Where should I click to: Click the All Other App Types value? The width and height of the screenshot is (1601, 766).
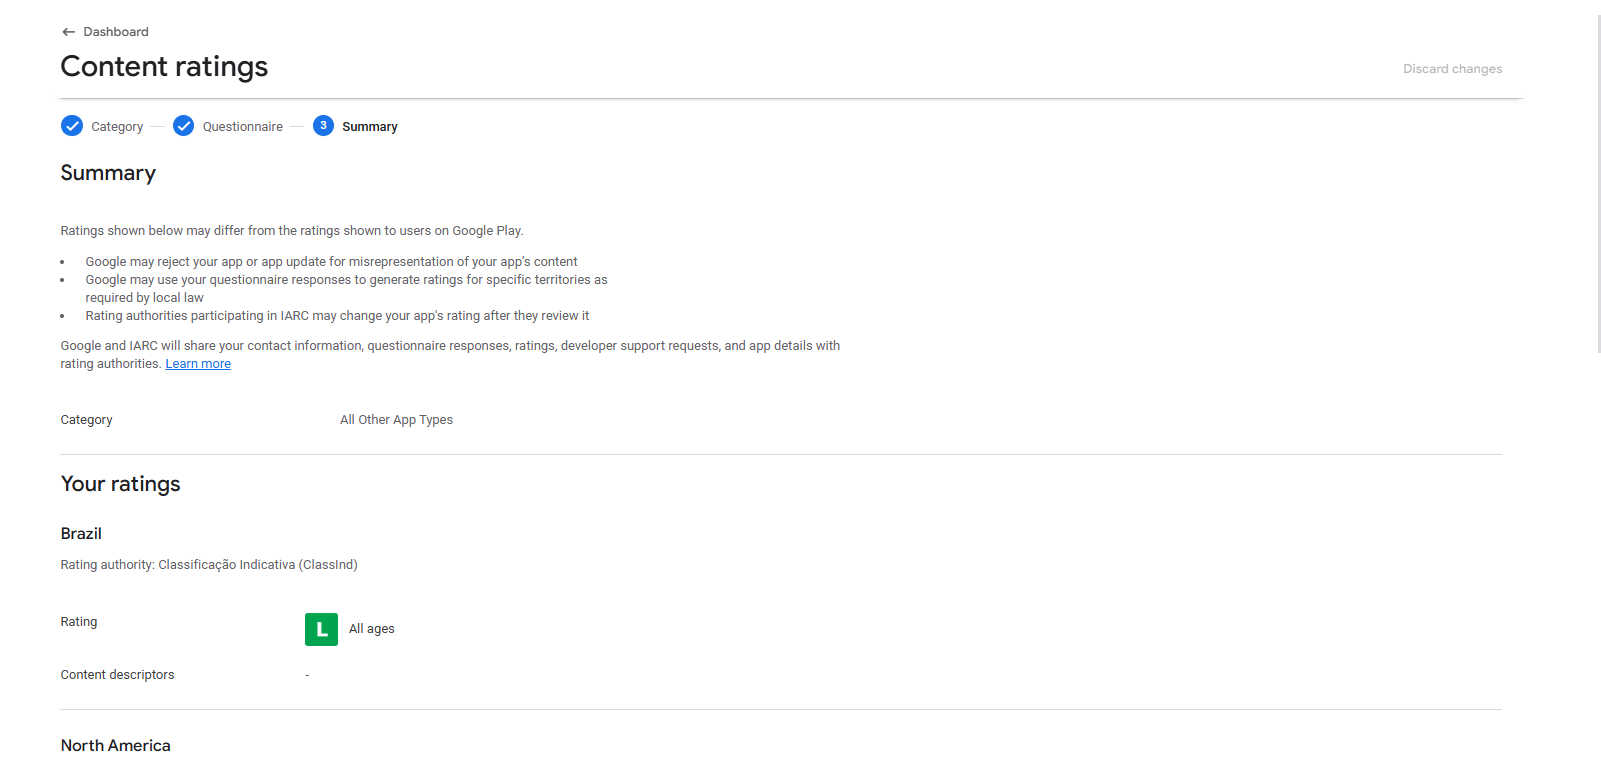[x=396, y=420]
